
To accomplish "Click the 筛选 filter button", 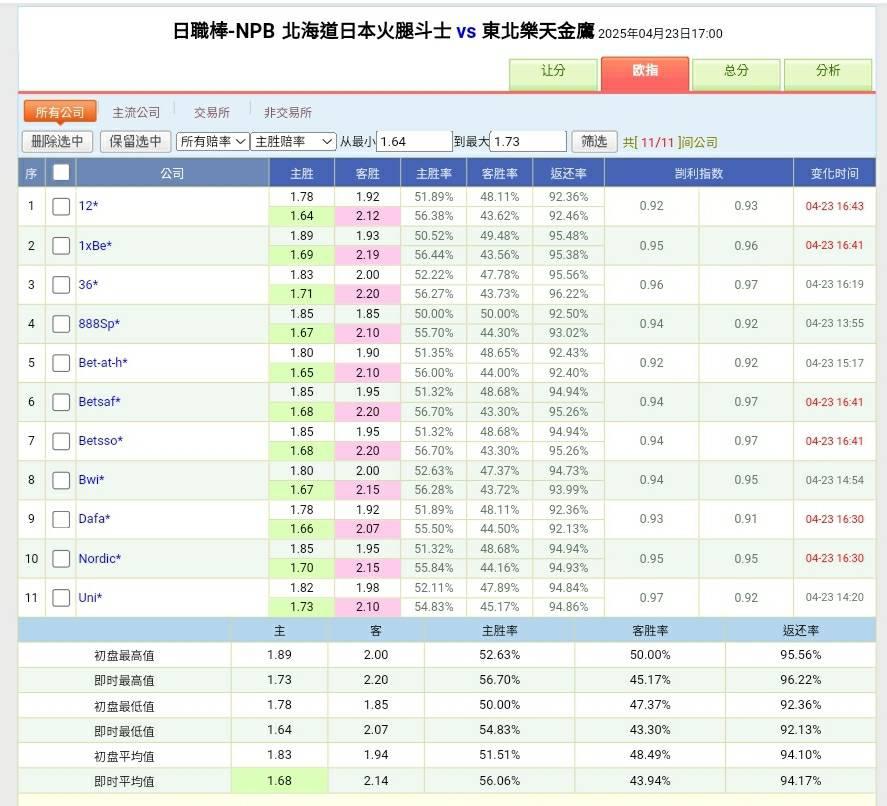I will pyautogui.click(x=594, y=141).
